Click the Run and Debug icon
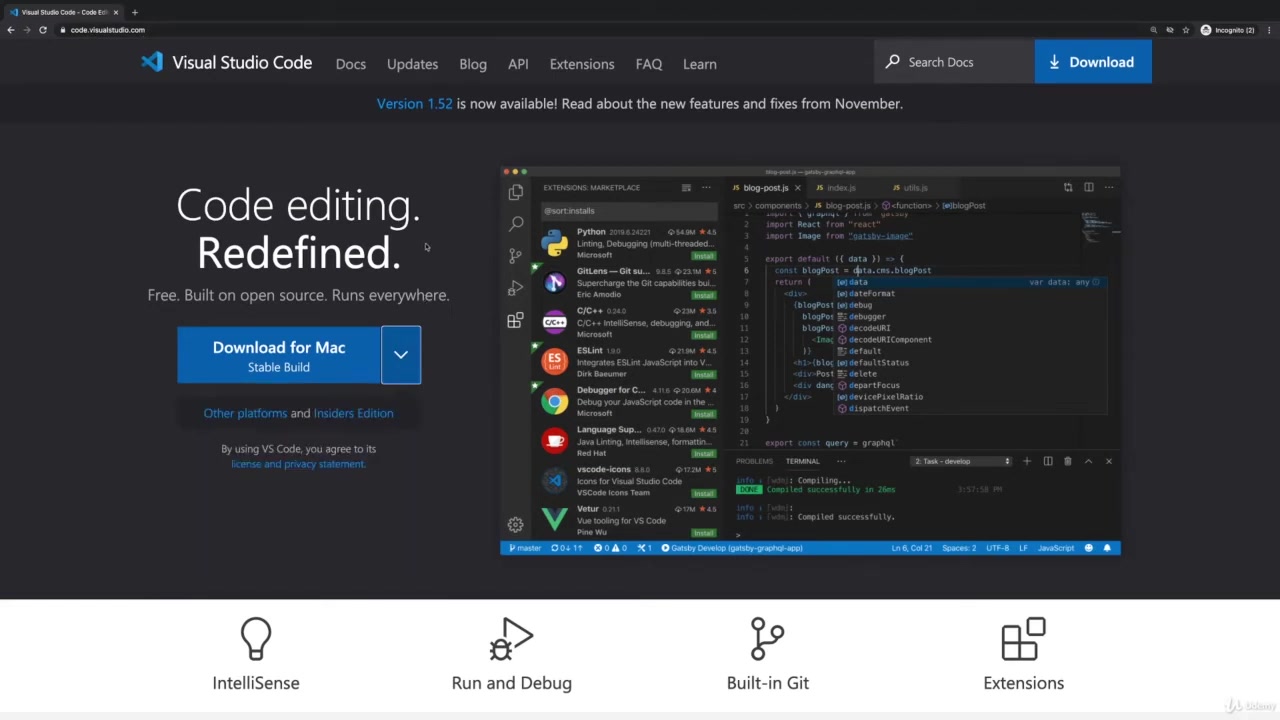1280x720 pixels. (x=512, y=639)
